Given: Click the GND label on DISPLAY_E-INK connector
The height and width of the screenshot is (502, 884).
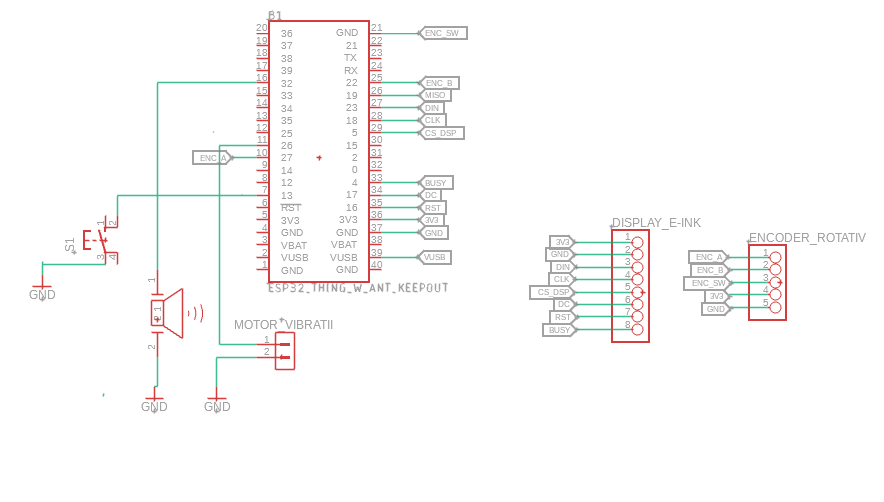Looking at the screenshot, I should [x=560, y=254].
